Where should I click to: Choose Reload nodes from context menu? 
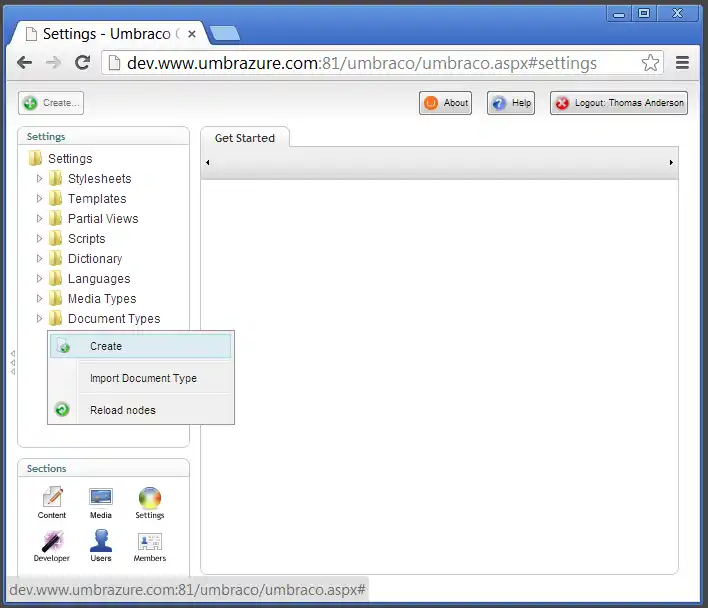click(123, 410)
